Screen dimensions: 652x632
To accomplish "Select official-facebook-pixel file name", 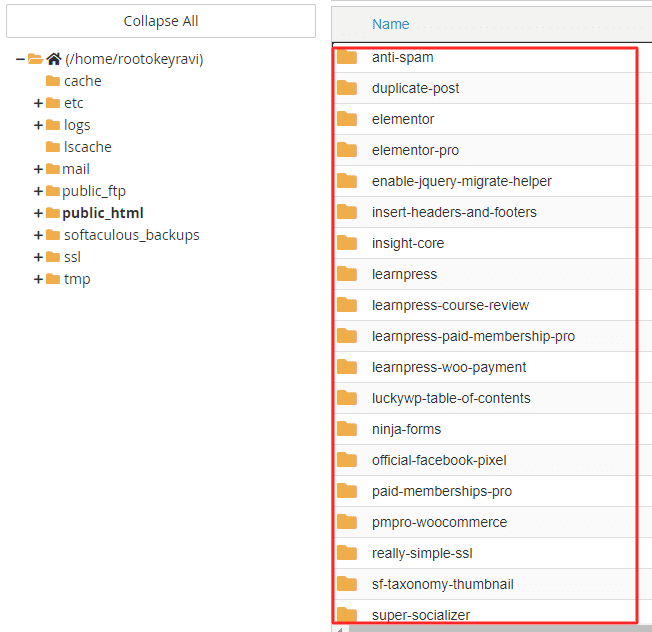I will [x=439, y=460].
